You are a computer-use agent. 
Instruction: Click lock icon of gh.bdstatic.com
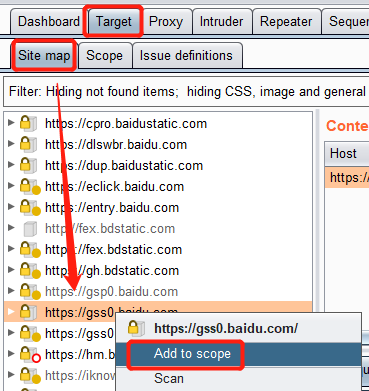[x=29, y=271]
